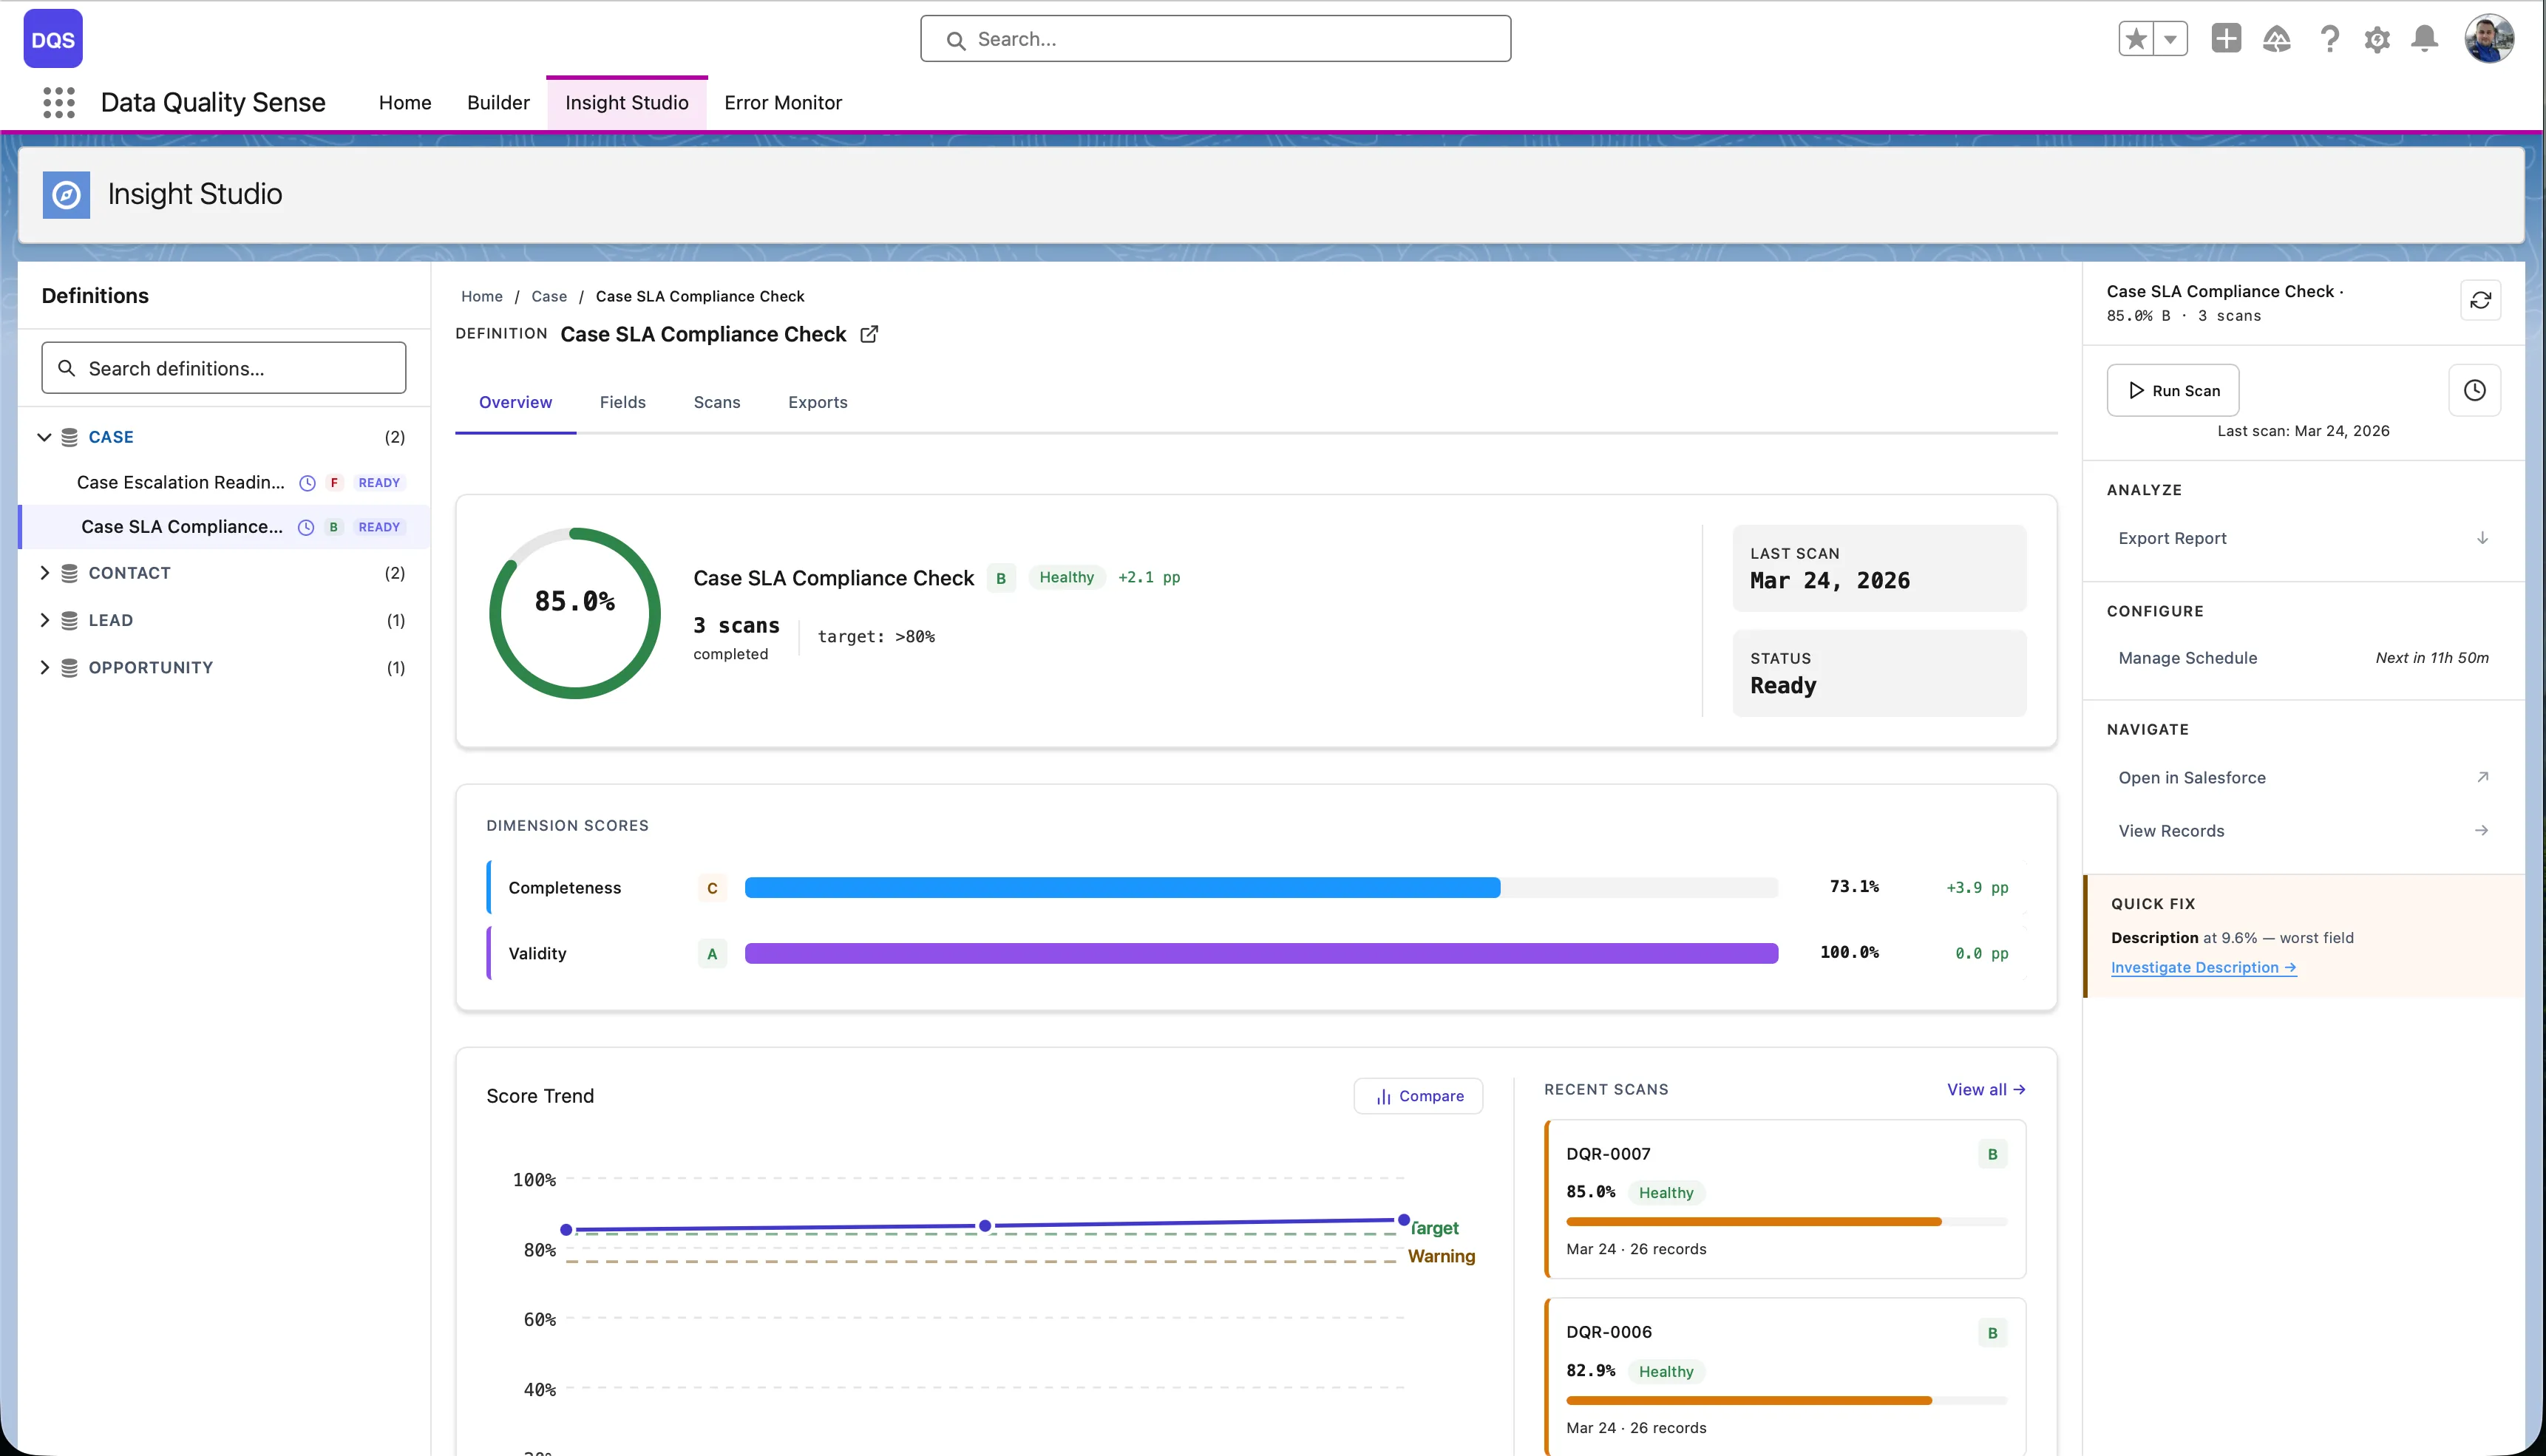
Task: Refresh the Case SLA Compliance Check summary panel
Action: point(2482,300)
